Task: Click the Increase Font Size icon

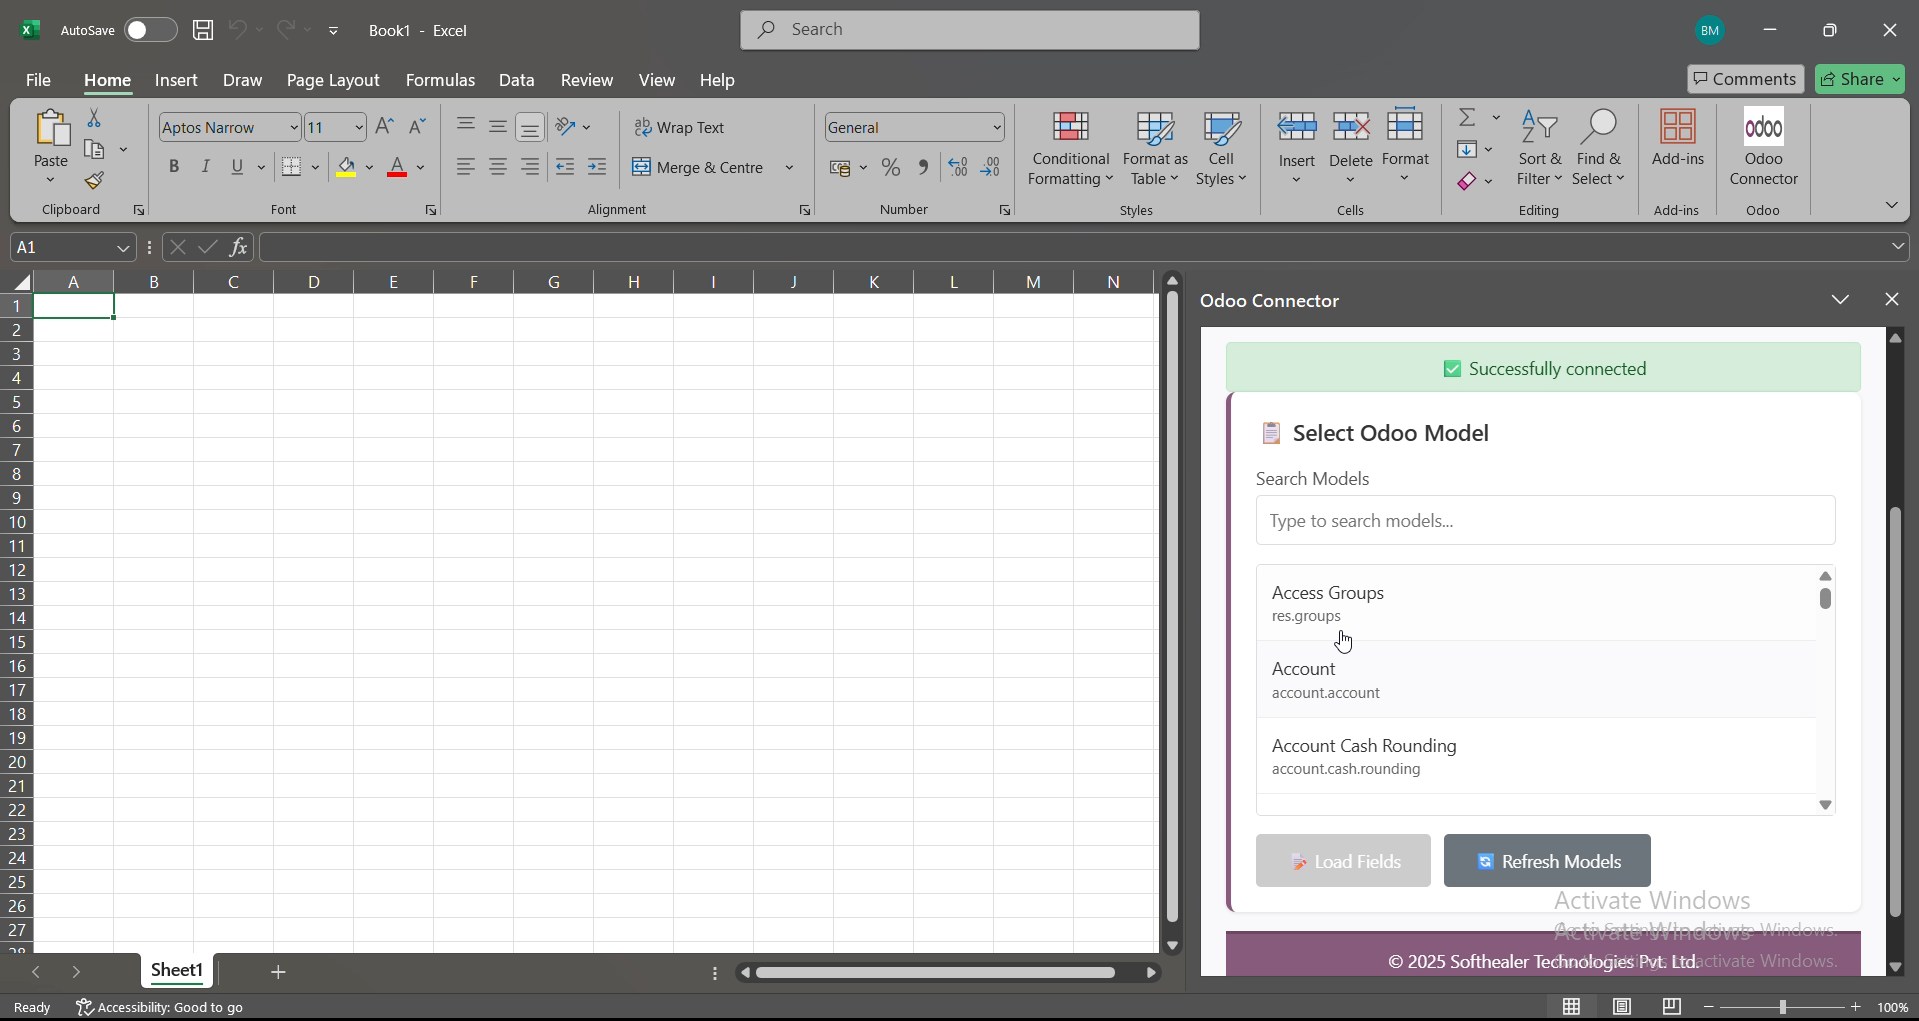Action: 384,127
